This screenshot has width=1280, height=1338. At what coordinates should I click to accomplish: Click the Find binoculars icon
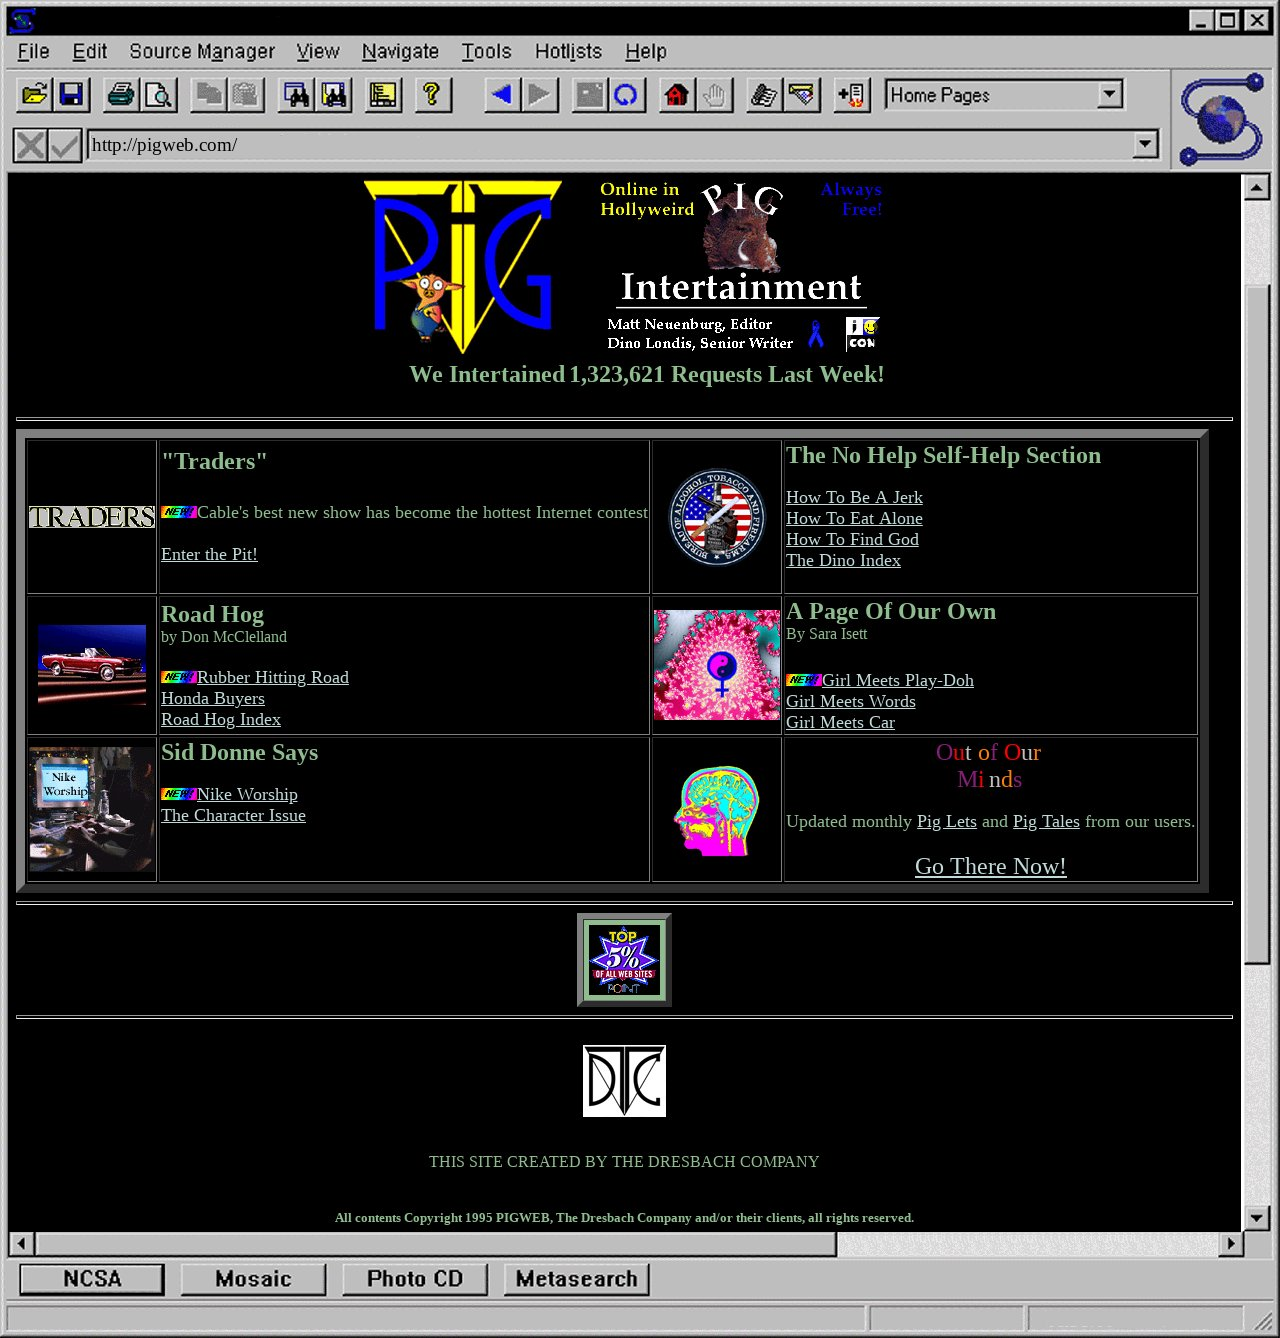pos(296,95)
